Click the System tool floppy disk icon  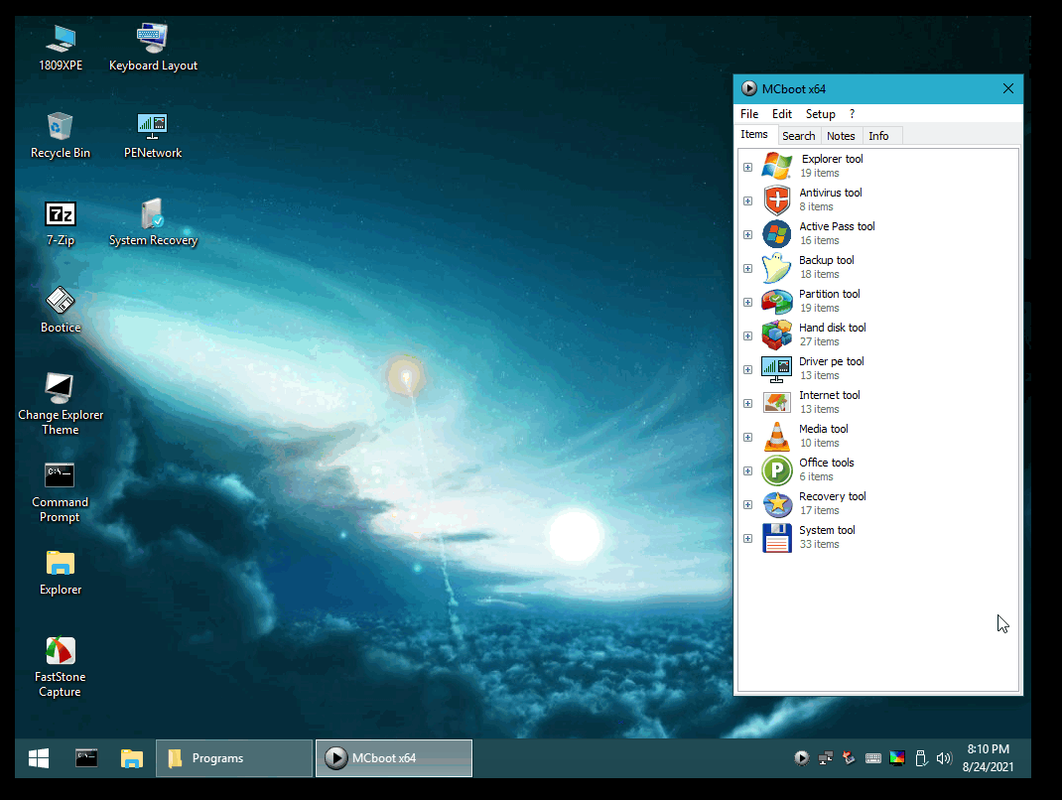[x=776, y=538]
